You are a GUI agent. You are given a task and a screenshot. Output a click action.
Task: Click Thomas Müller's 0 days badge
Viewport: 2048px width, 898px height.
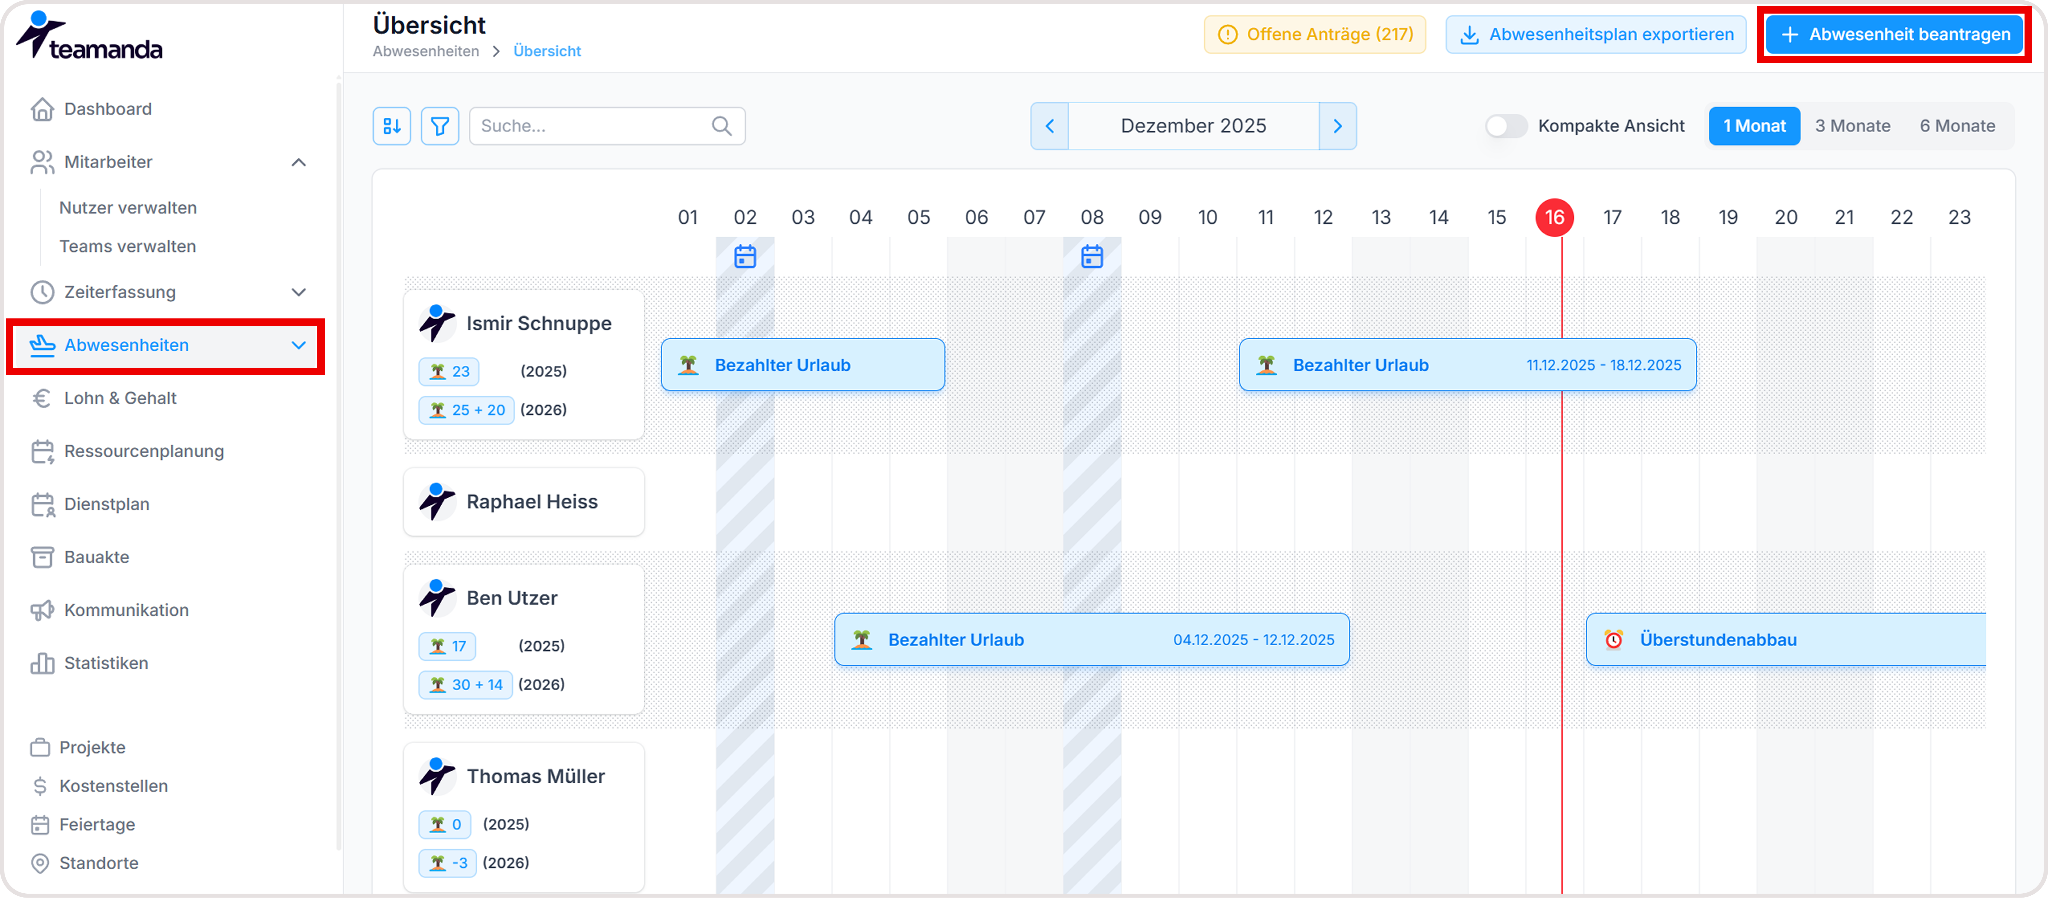pos(445,824)
